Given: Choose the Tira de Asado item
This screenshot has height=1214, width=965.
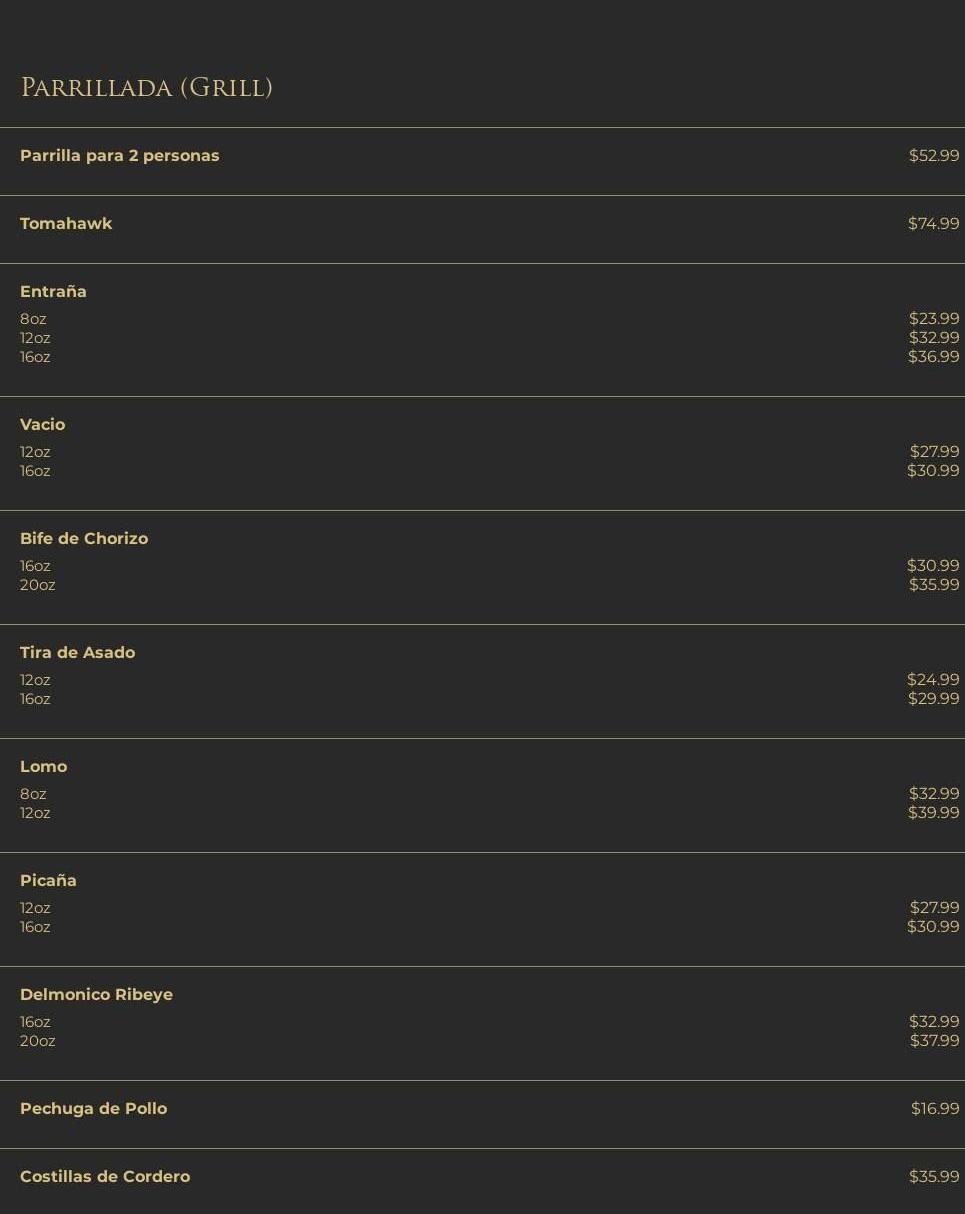Looking at the screenshot, I should (77, 653).
